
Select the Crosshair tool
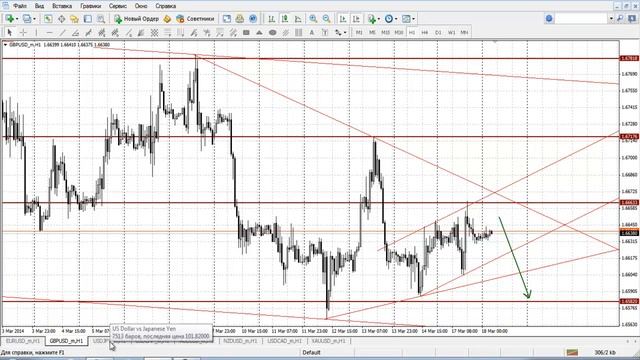[23, 32]
